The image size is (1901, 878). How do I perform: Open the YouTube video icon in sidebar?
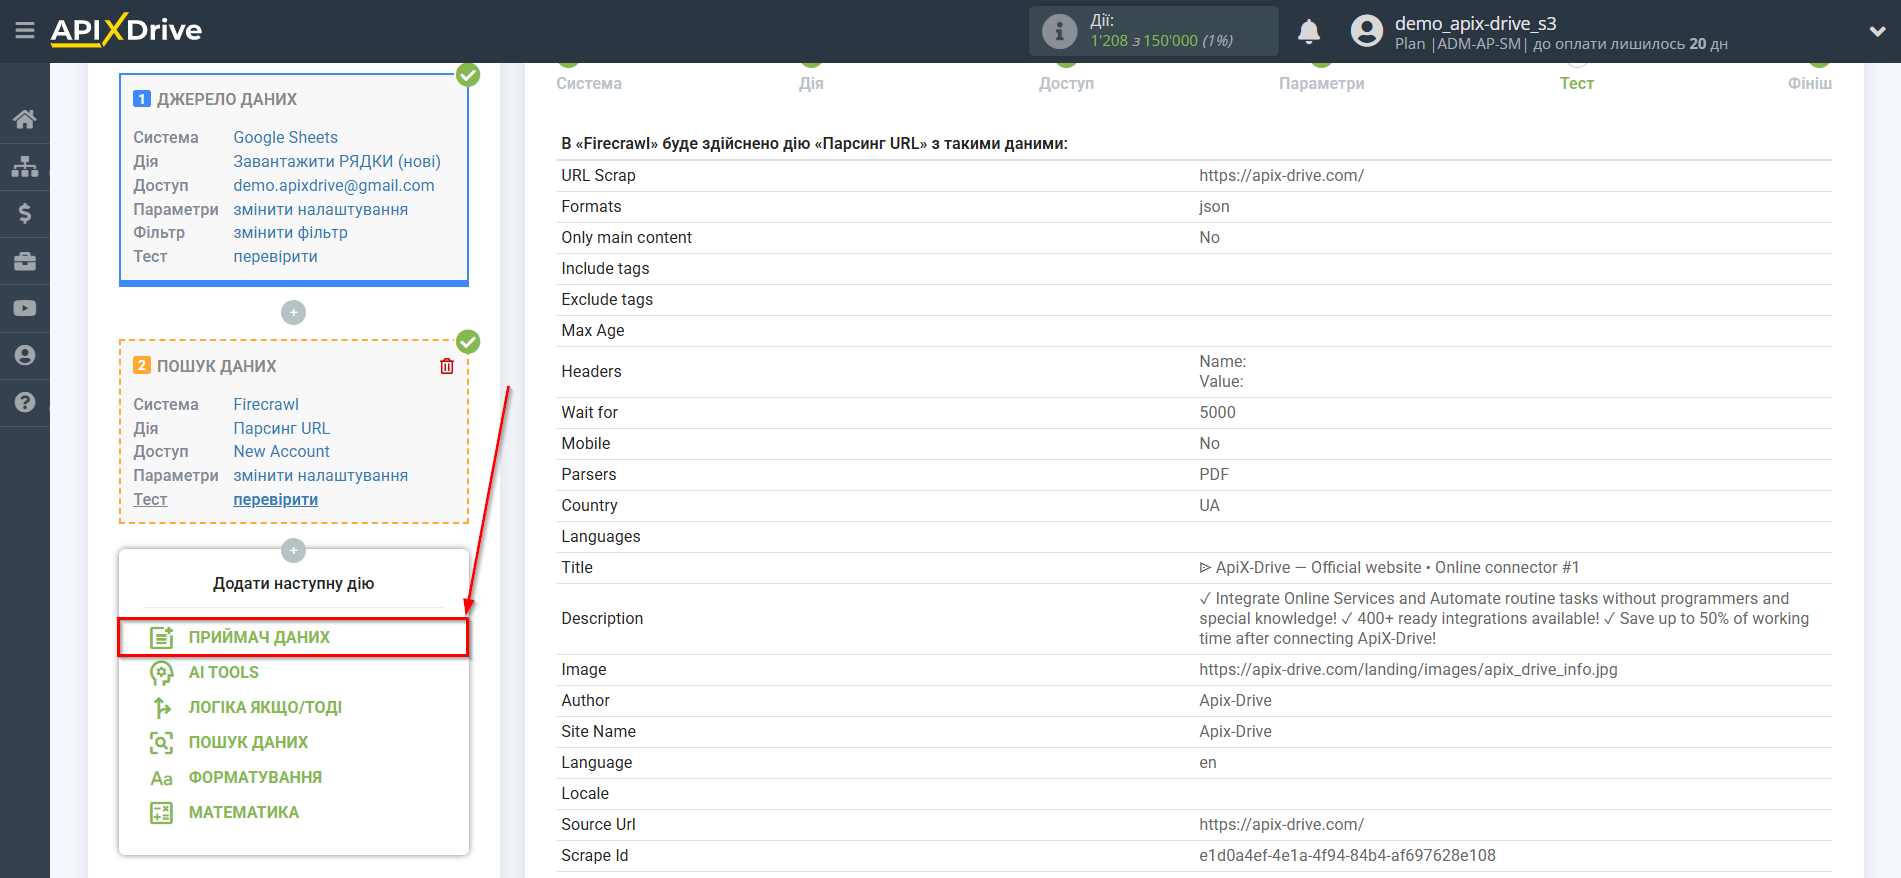click(25, 308)
